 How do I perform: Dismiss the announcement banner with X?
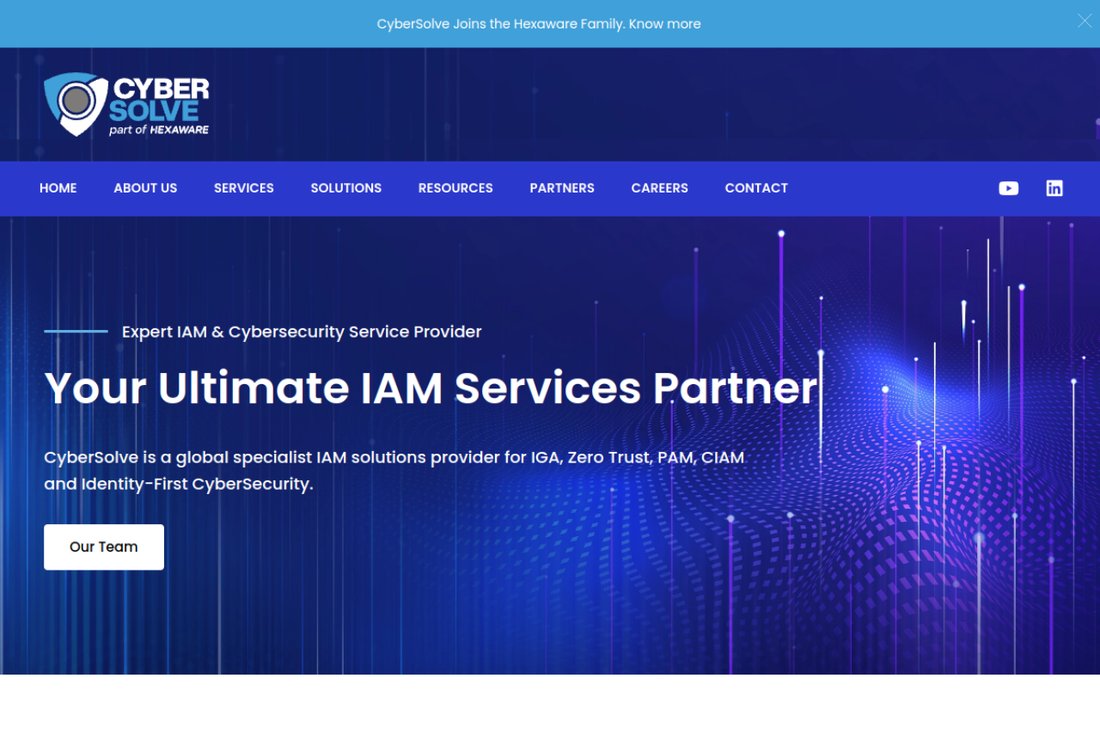pos(1084,20)
